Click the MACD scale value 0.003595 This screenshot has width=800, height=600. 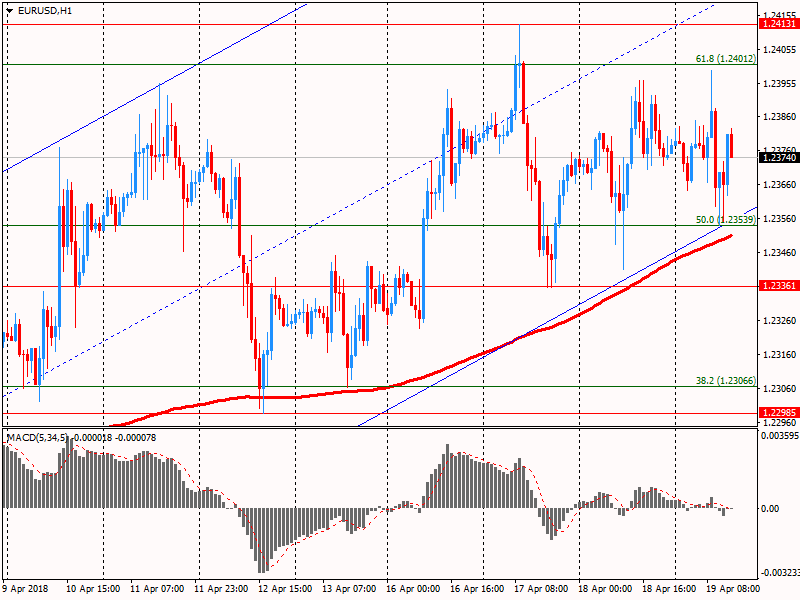780,436
